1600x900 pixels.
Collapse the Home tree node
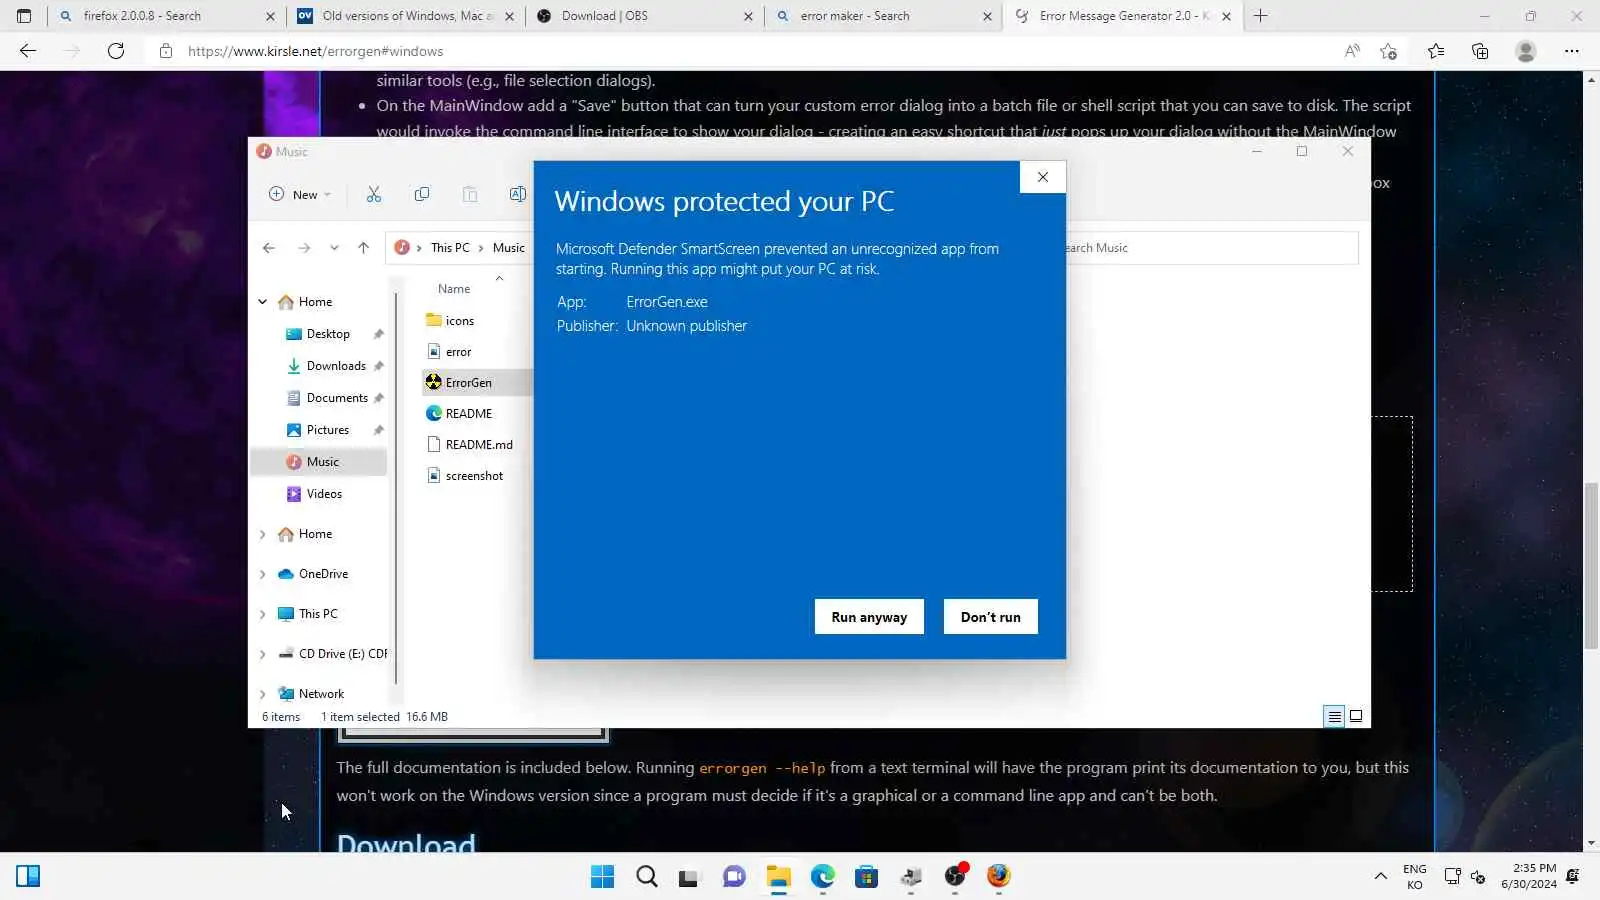coord(262,302)
